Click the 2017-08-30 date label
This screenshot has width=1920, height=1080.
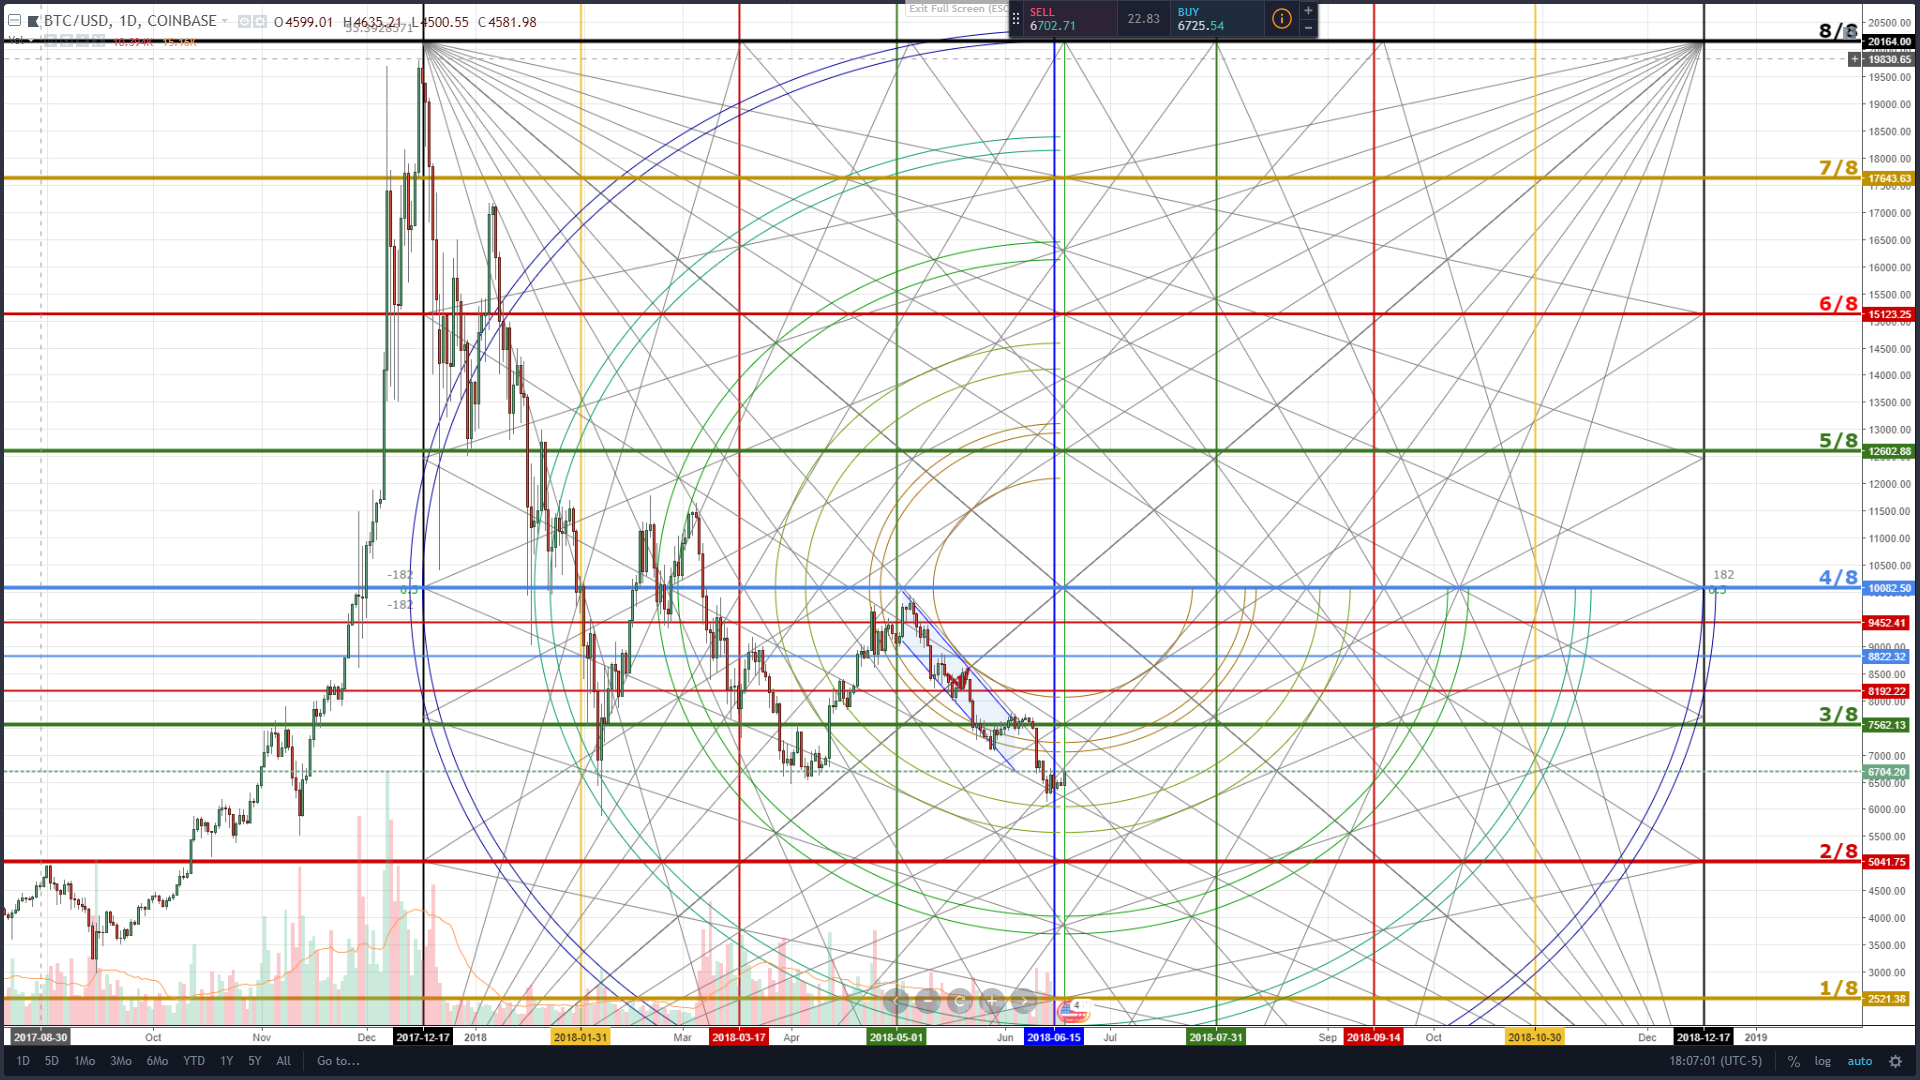(41, 1037)
